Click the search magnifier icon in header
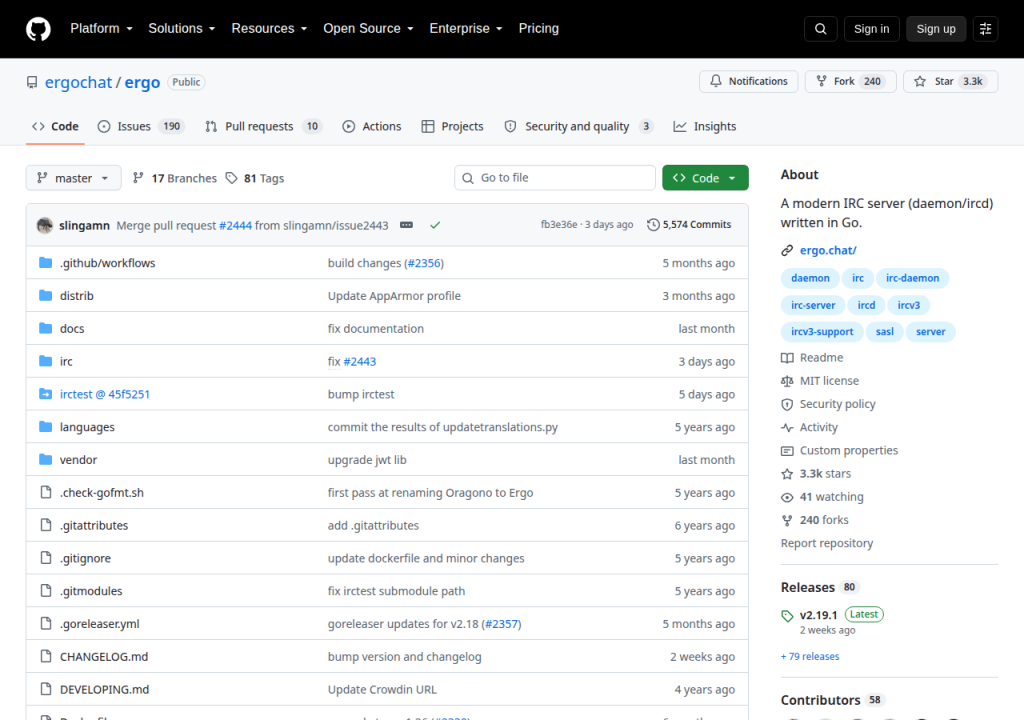 point(820,29)
